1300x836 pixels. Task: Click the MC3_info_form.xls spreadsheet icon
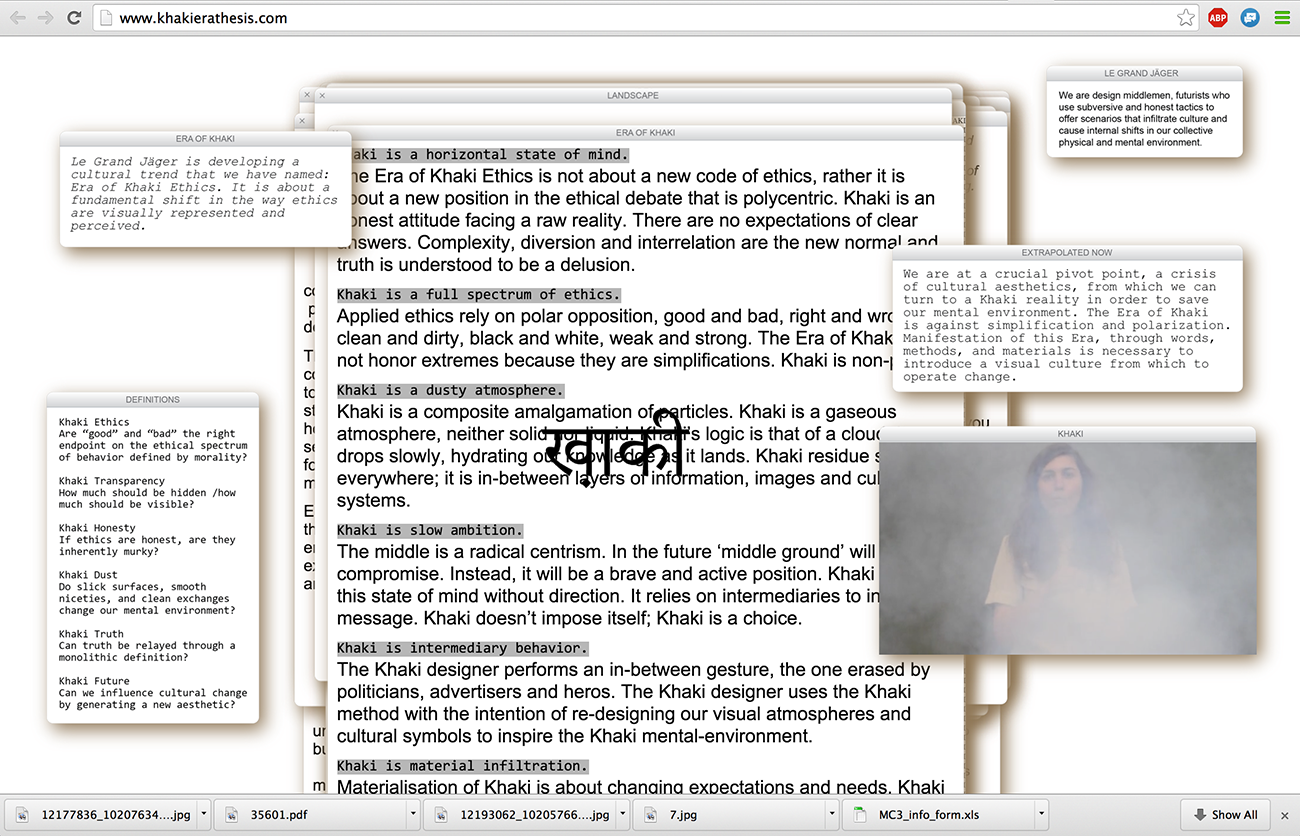tap(859, 815)
